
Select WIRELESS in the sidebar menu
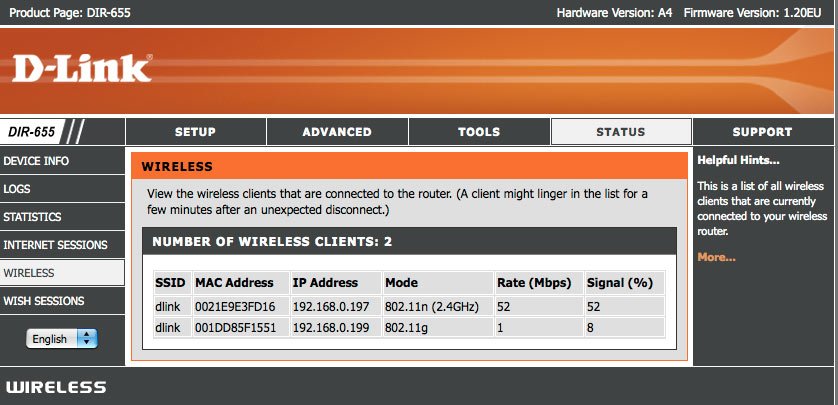62,272
